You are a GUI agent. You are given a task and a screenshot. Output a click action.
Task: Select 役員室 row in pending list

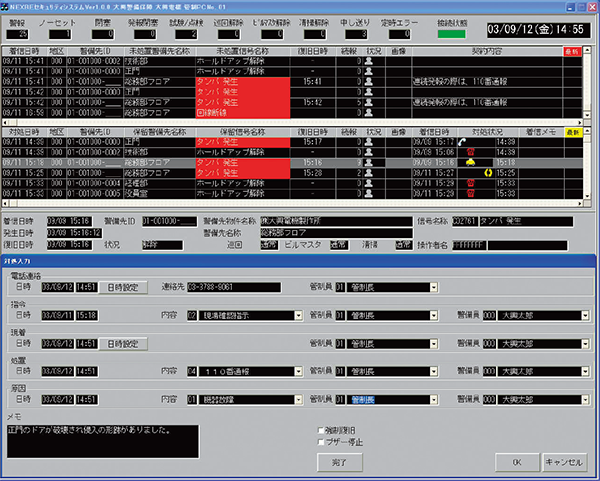292,193
